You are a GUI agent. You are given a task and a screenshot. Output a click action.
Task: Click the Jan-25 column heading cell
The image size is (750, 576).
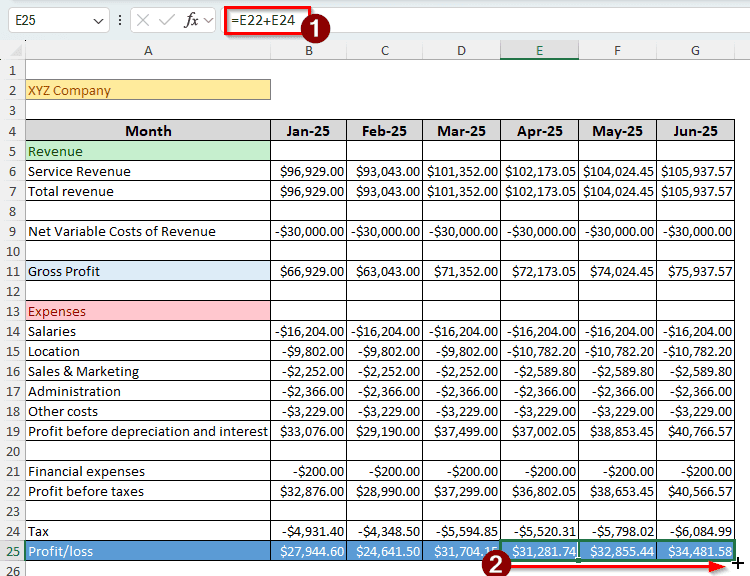tap(308, 131)
